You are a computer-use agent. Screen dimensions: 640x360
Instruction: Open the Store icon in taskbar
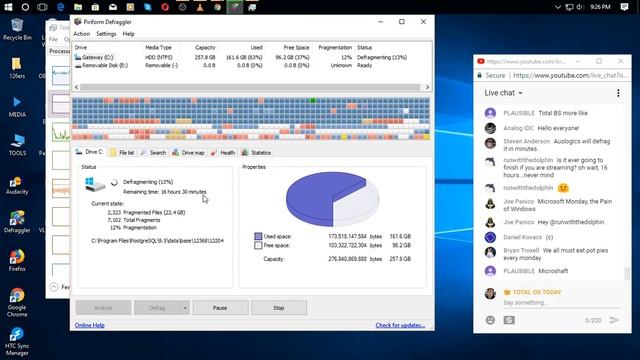pos(95,7)
